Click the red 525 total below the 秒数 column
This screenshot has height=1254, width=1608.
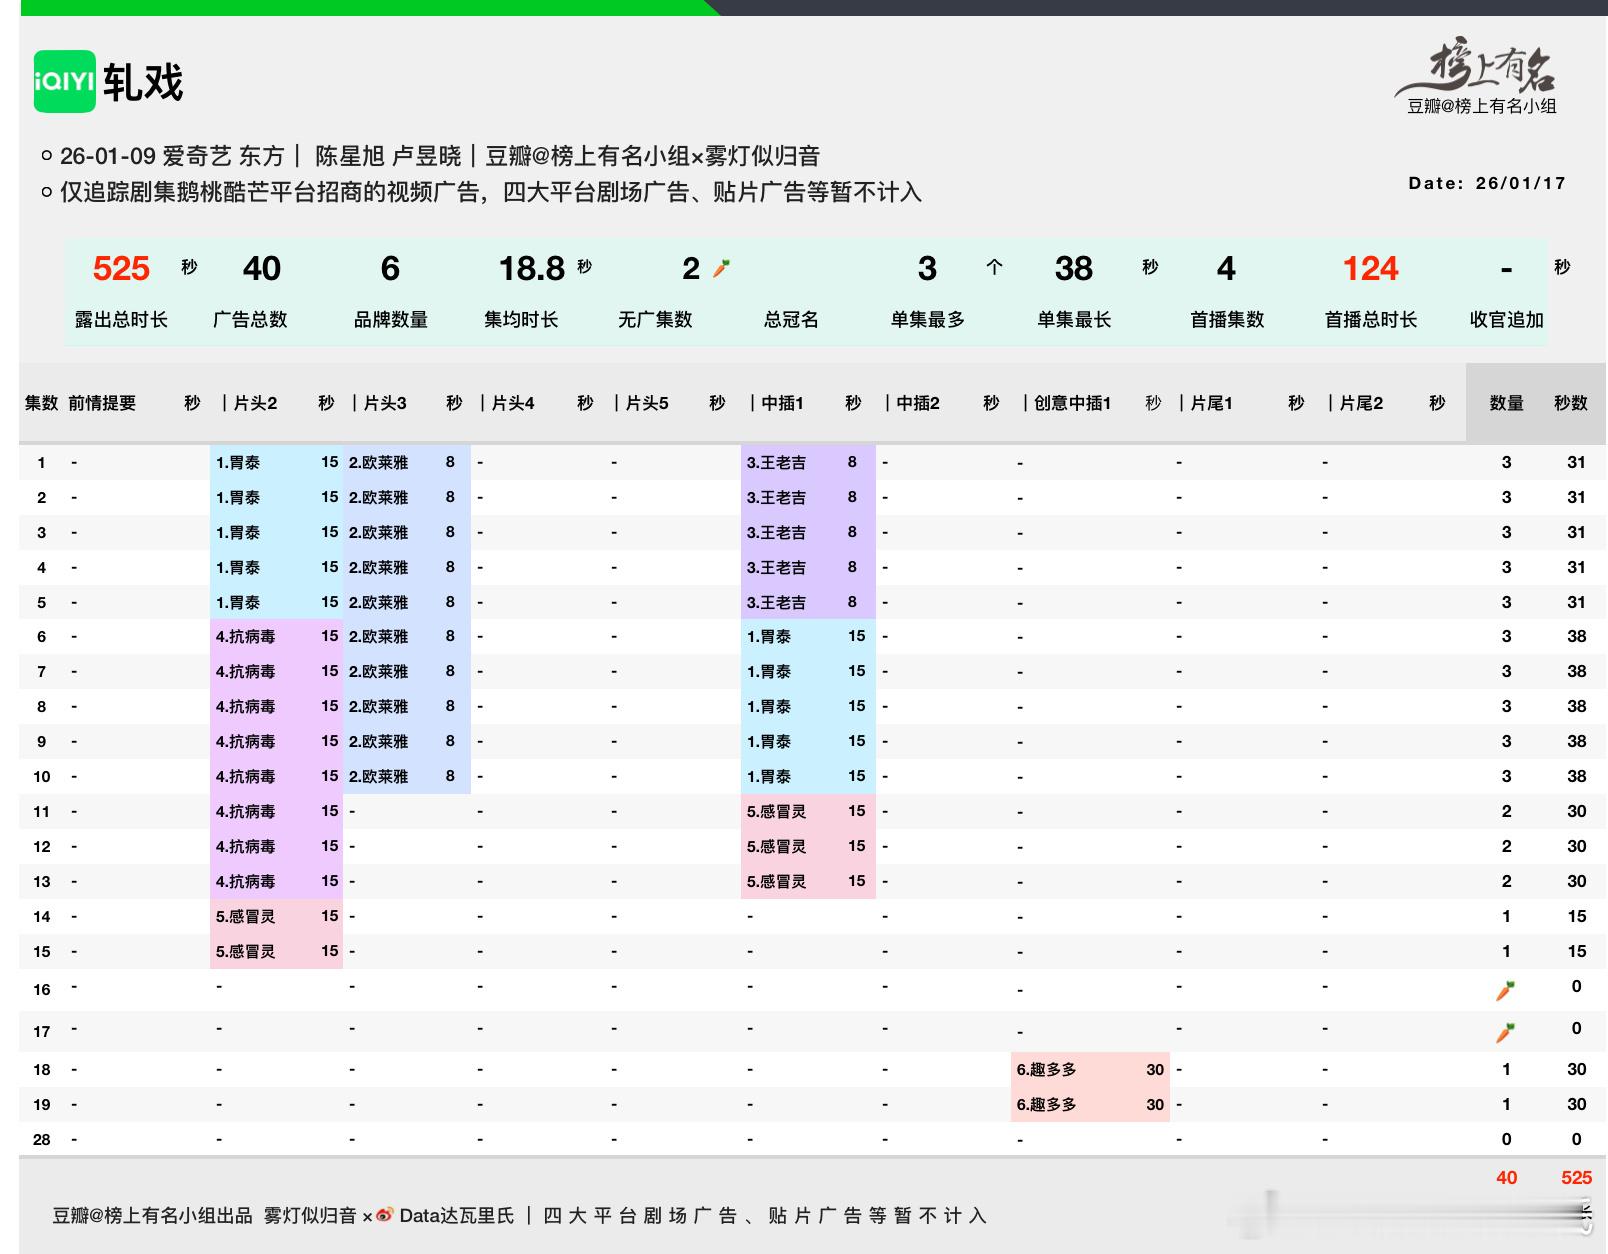tap(1576, 1177)
